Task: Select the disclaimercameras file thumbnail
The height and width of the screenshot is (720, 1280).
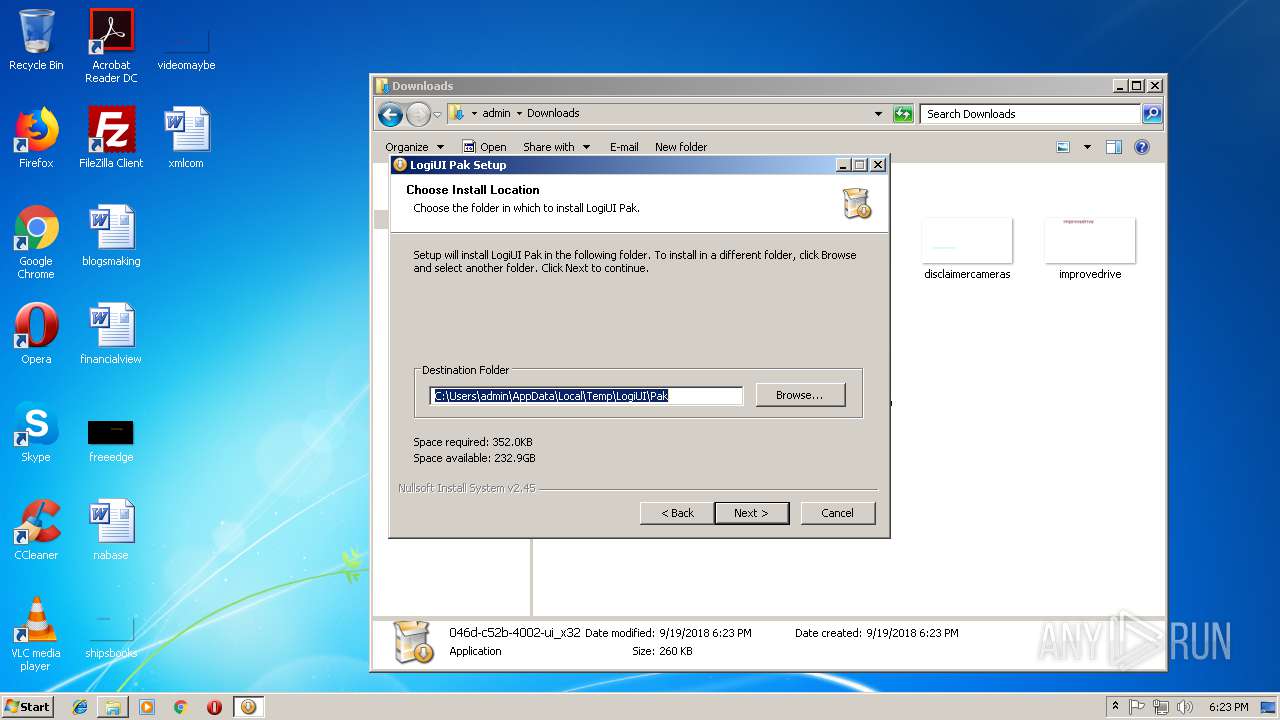Action: coord(967,248)
